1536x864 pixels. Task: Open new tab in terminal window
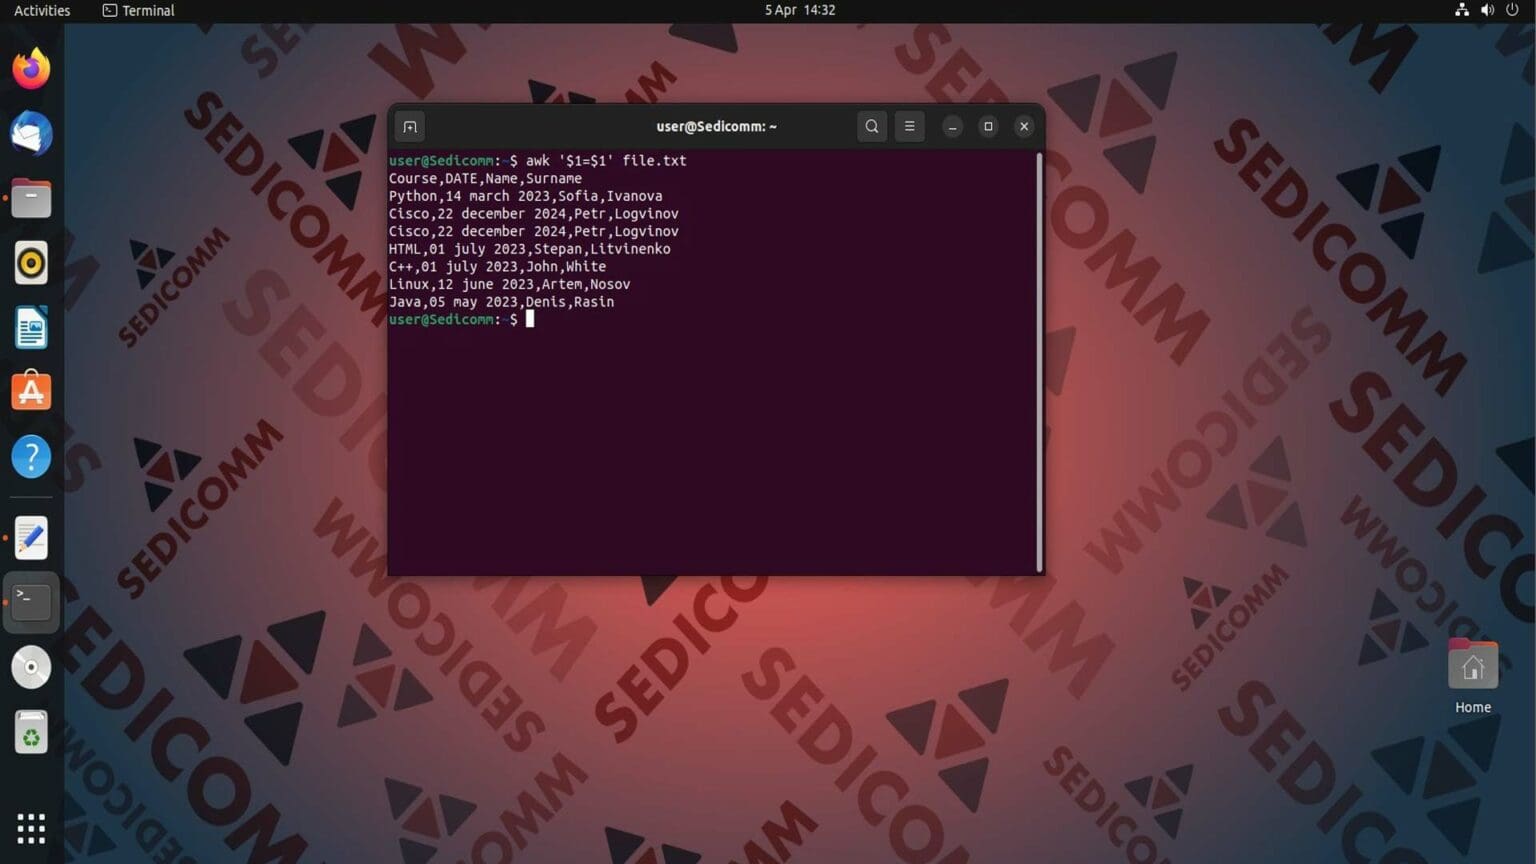point(409,127)
